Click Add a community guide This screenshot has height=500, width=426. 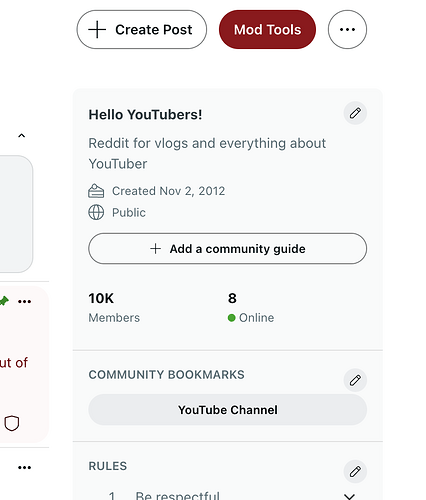pos(228,249)
